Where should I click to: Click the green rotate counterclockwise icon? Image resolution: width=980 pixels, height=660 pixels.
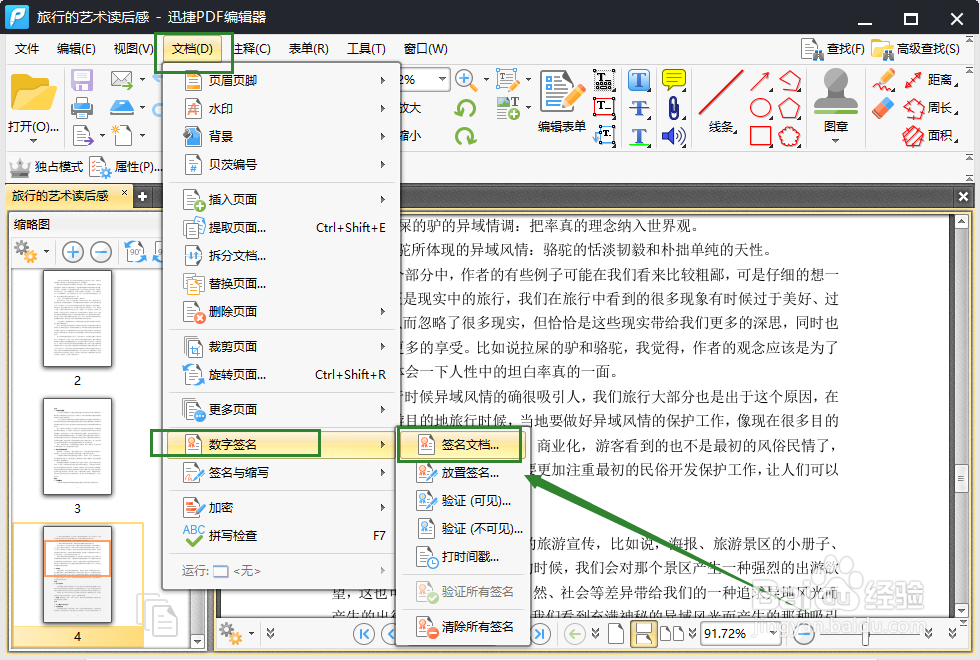point(465,108)
